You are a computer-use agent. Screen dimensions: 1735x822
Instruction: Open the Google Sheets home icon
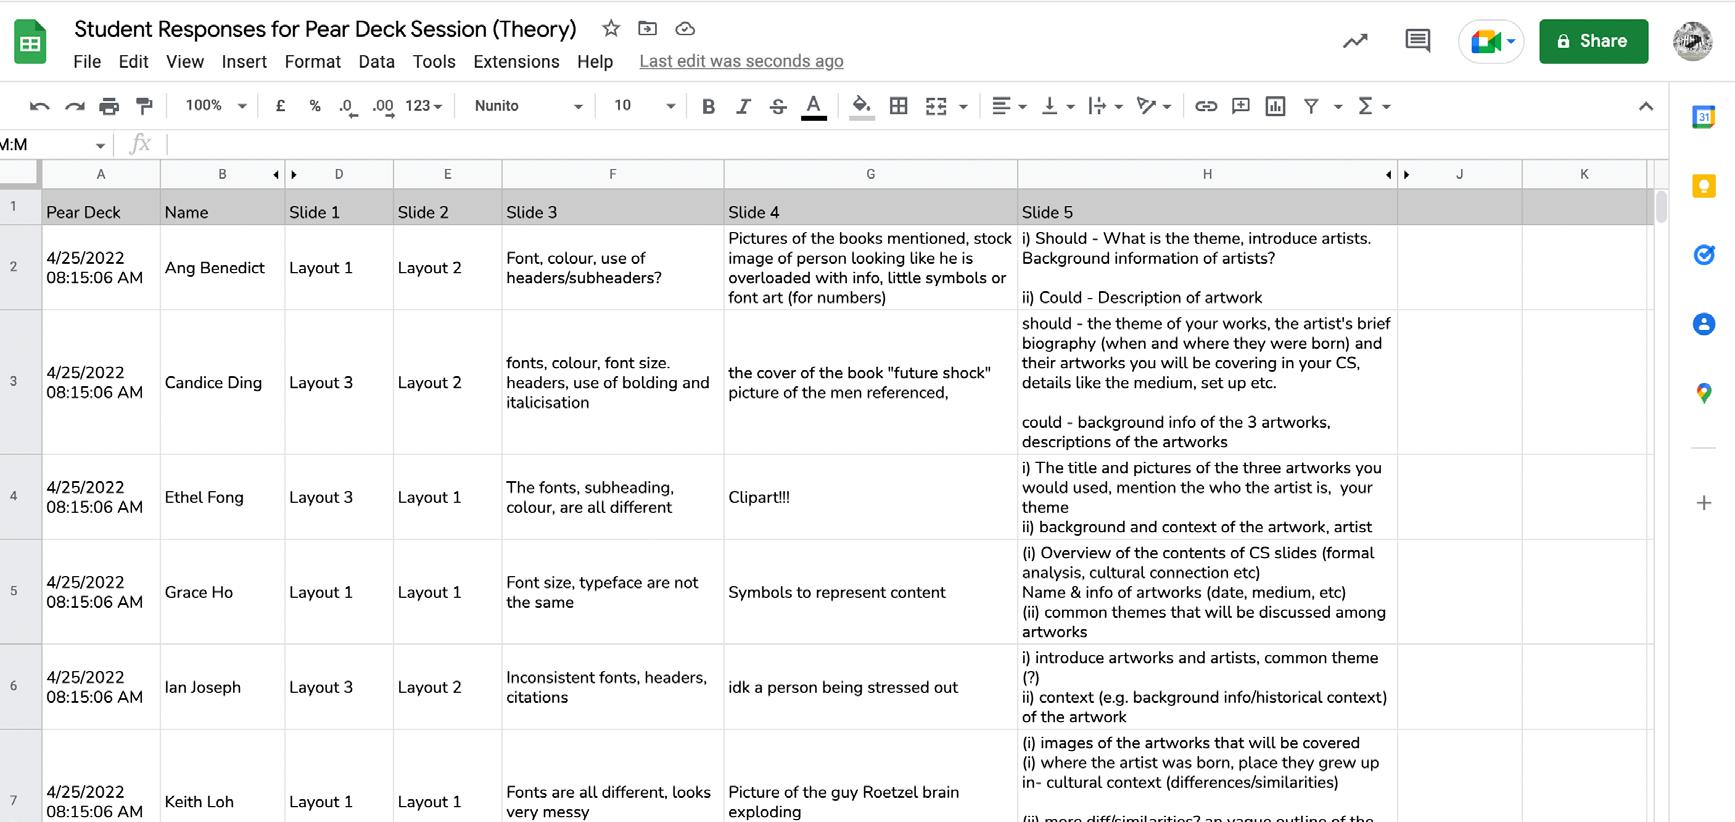pos(30,43)
